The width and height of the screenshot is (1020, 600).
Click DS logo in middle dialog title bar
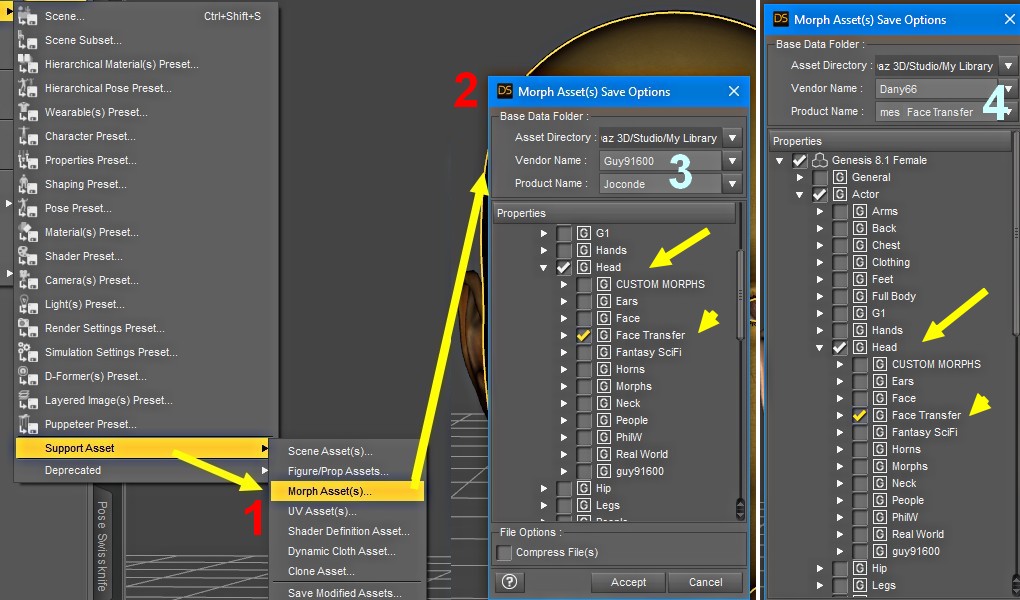pyautogui.click(x=505, y=91)
